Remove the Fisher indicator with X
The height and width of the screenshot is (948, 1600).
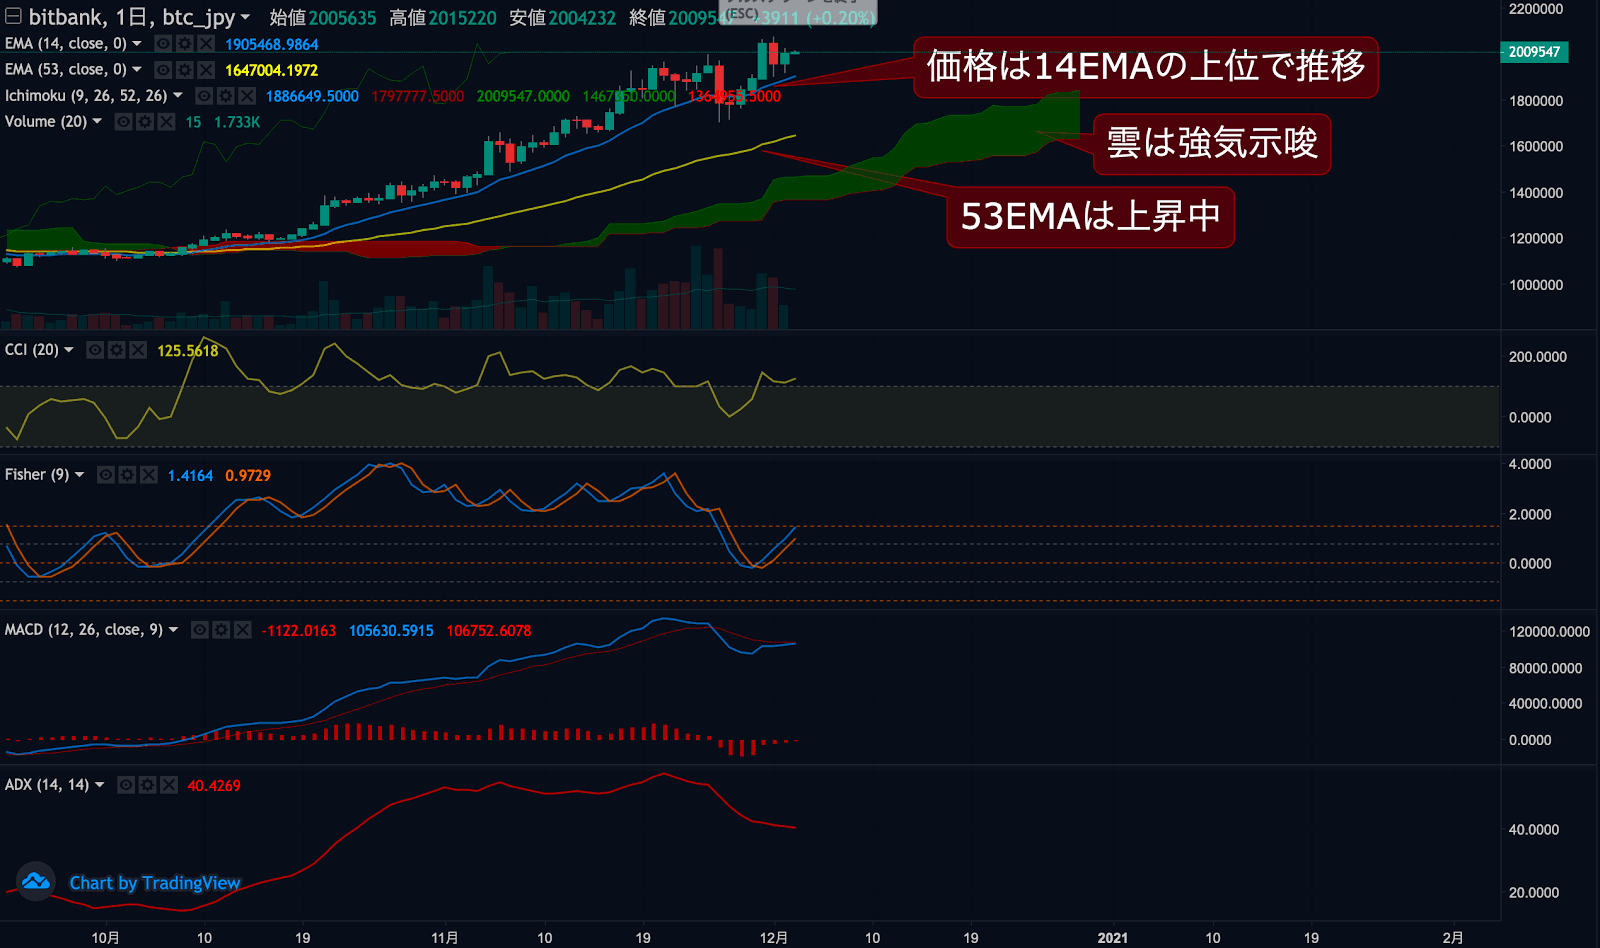tap(149, 475)
